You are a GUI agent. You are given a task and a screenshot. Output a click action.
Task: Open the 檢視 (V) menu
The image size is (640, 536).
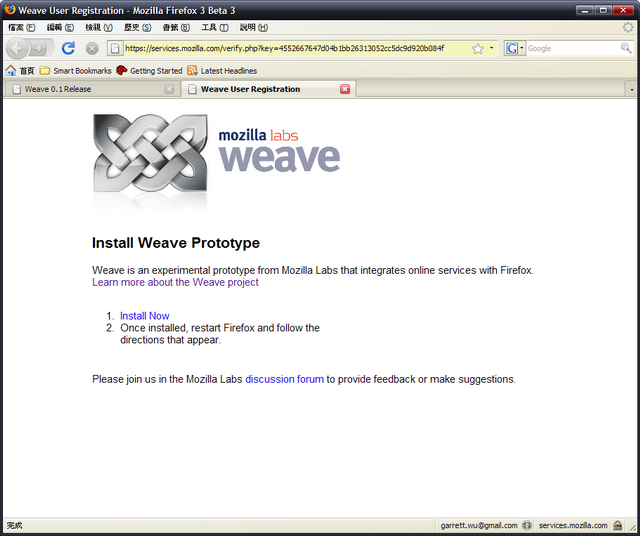tap(99, 27)
